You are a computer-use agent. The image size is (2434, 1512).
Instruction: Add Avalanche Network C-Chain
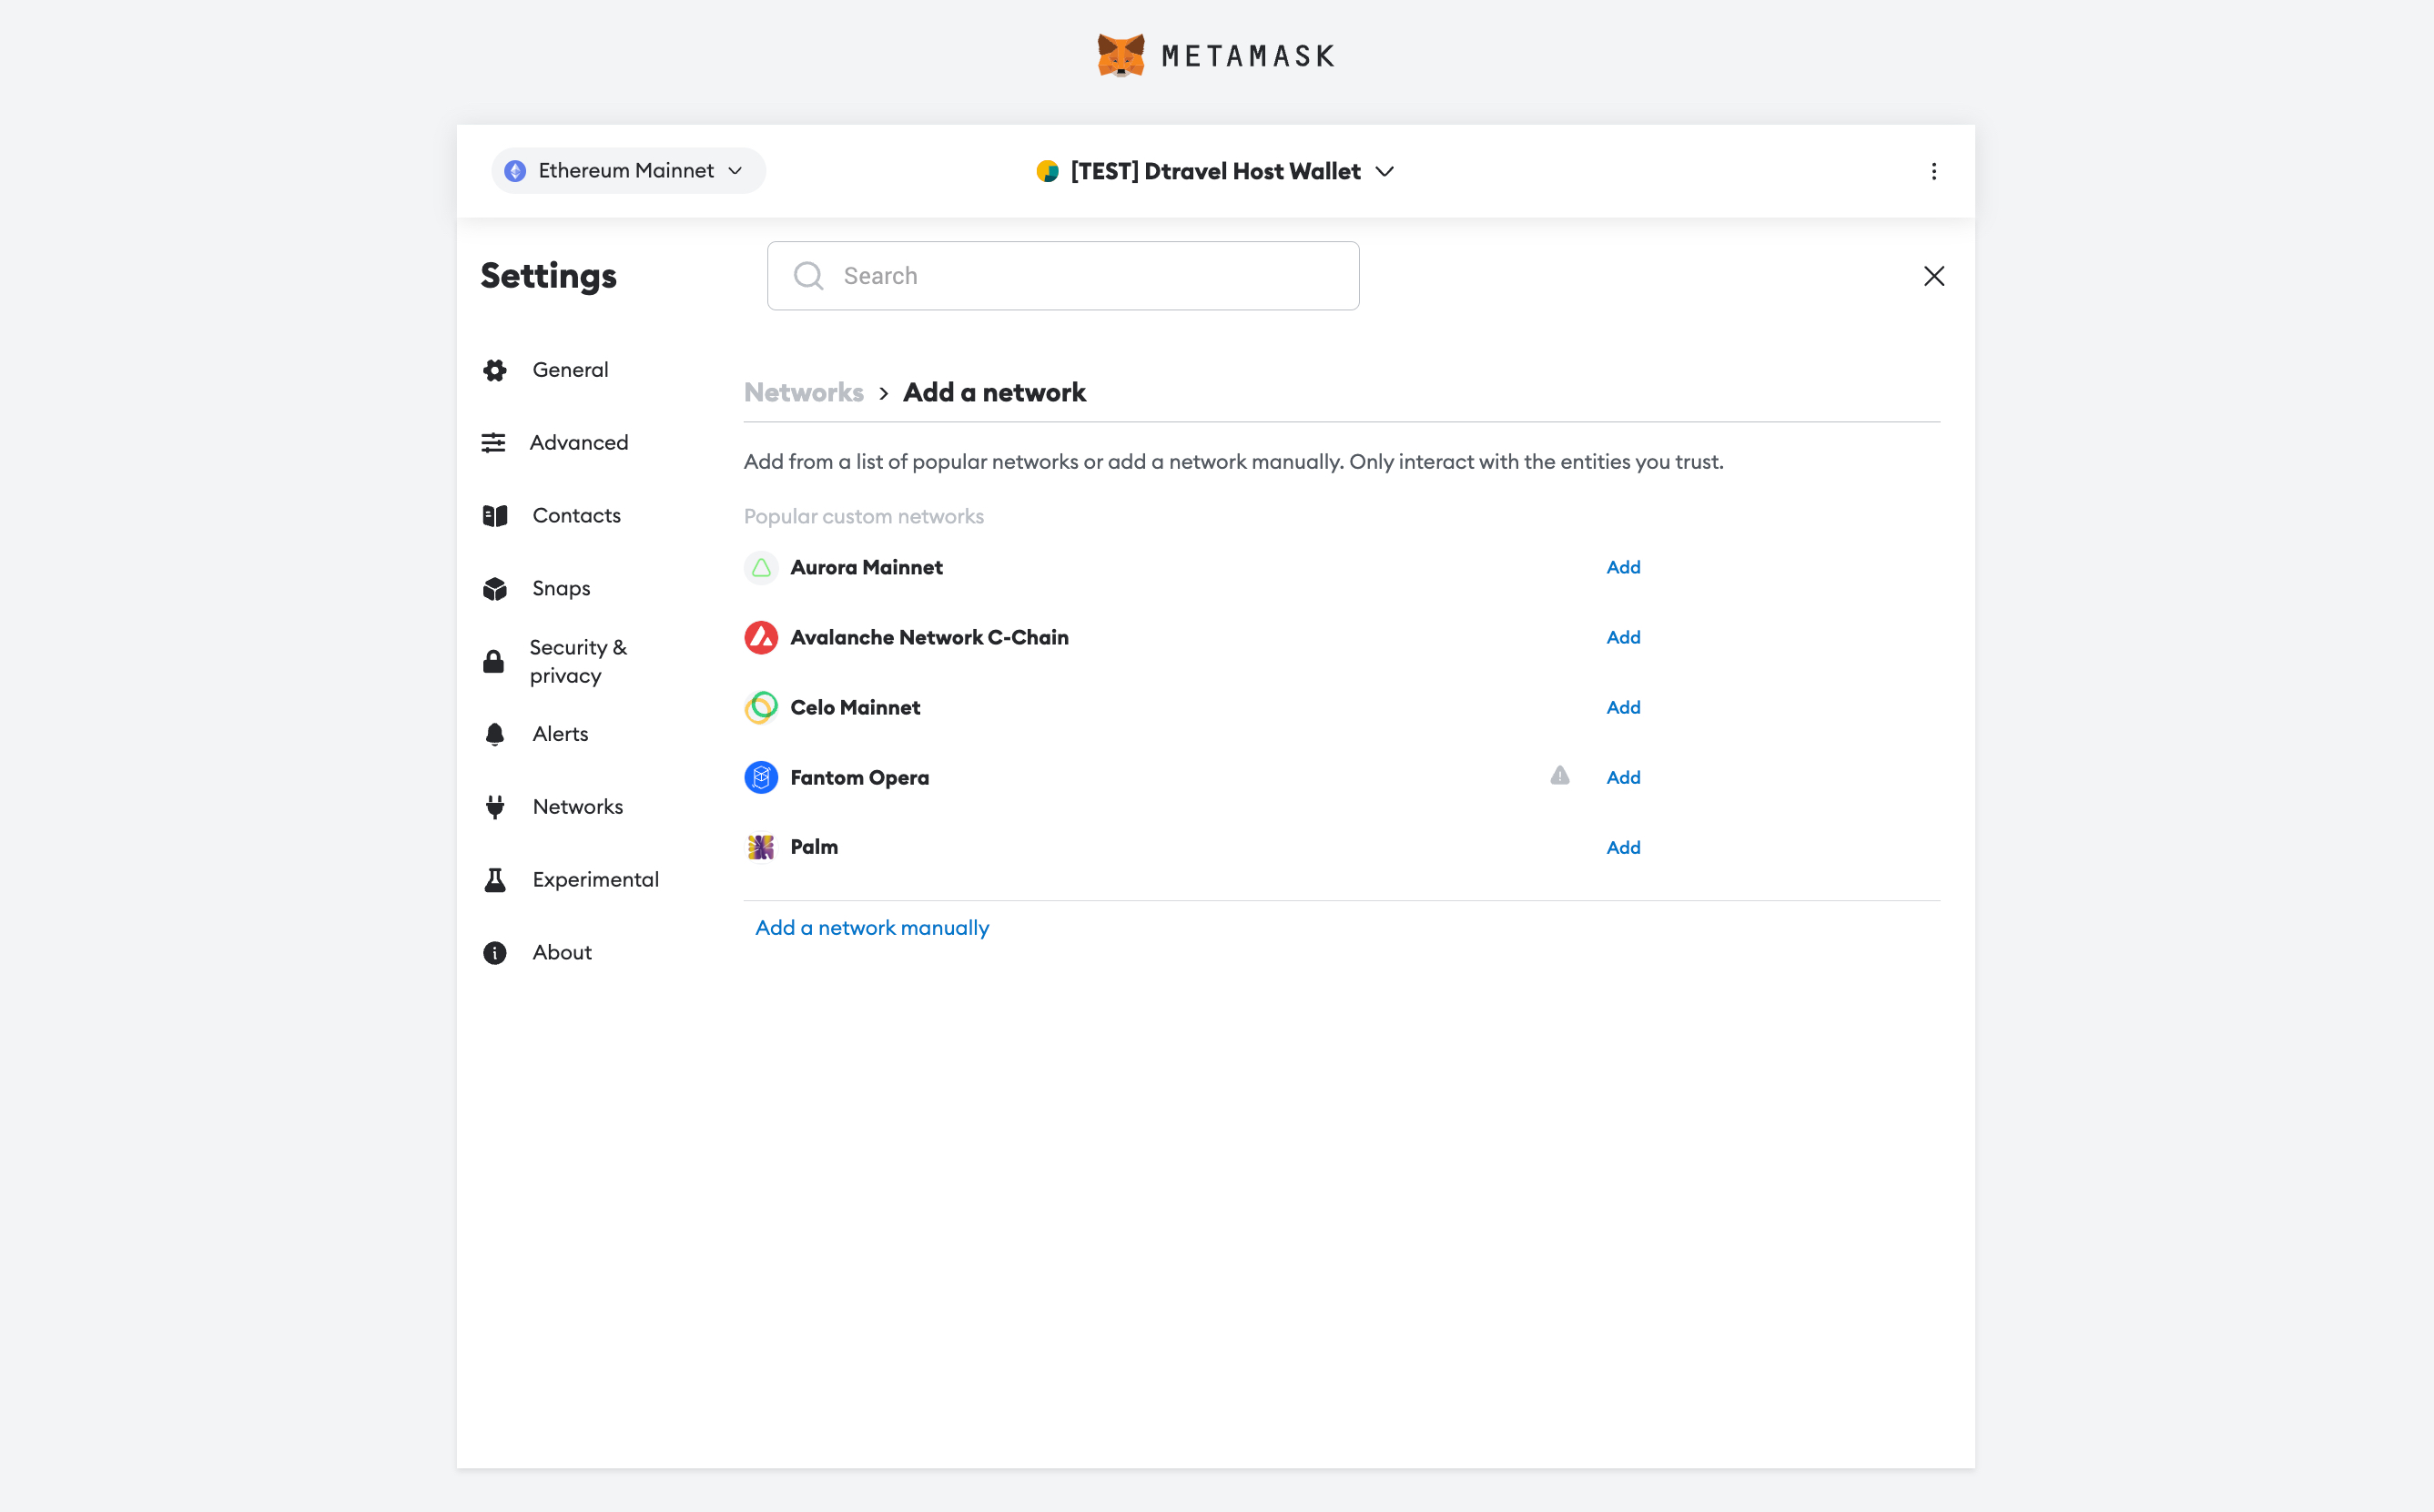pos(1623,637)
